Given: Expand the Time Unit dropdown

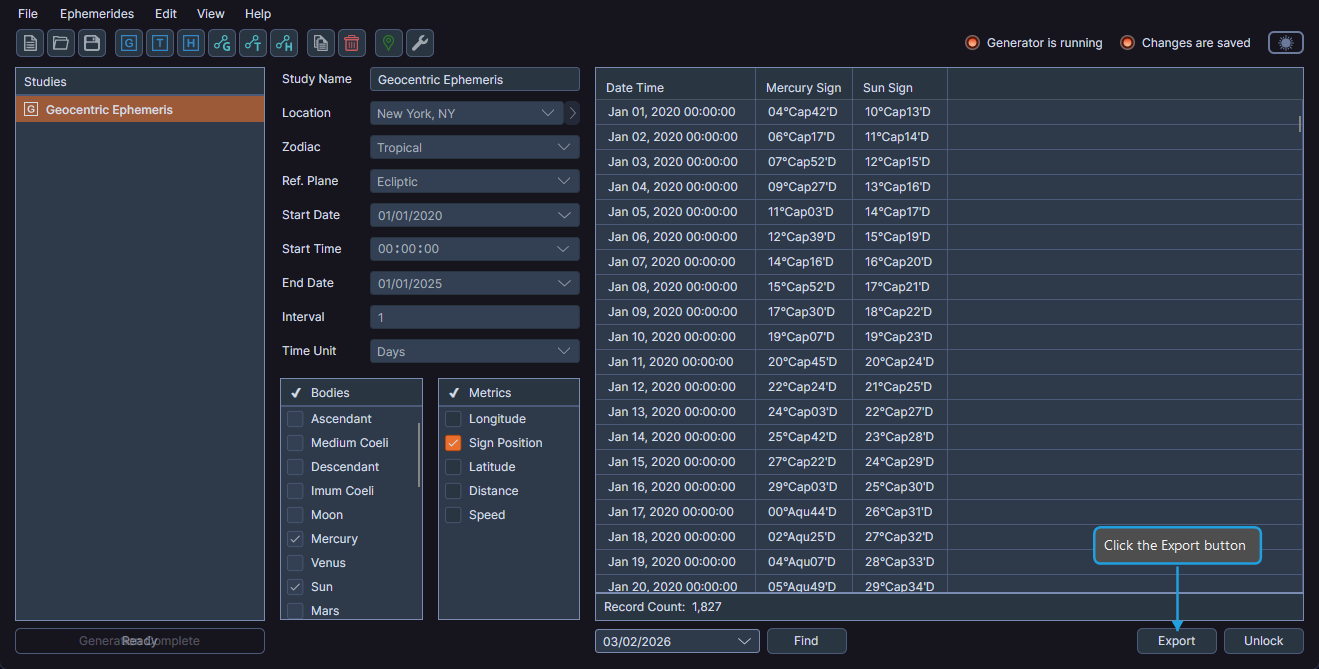Looking at the screenshot, I should pos(474,350).
